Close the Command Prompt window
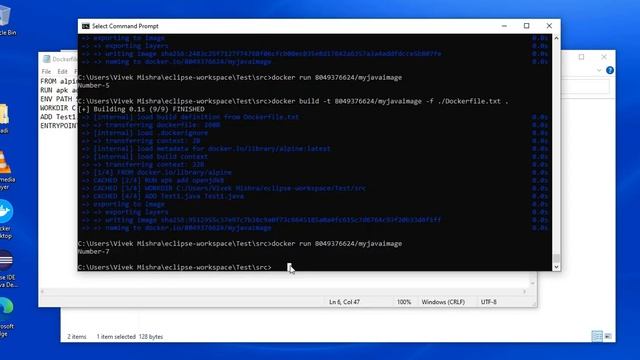The image size is (640, 360). click(x=549, y=26)
